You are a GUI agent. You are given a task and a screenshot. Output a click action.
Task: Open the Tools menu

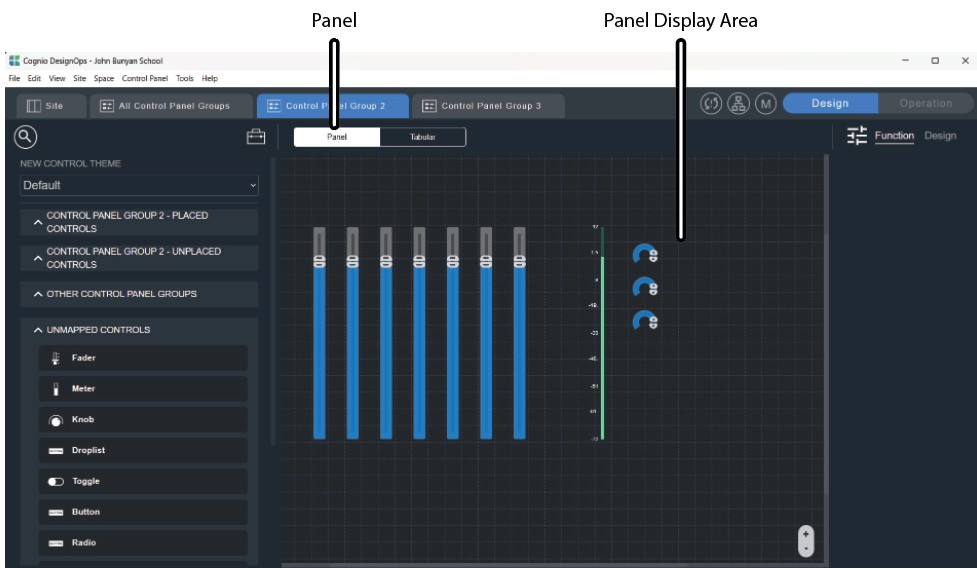point(184,78)
